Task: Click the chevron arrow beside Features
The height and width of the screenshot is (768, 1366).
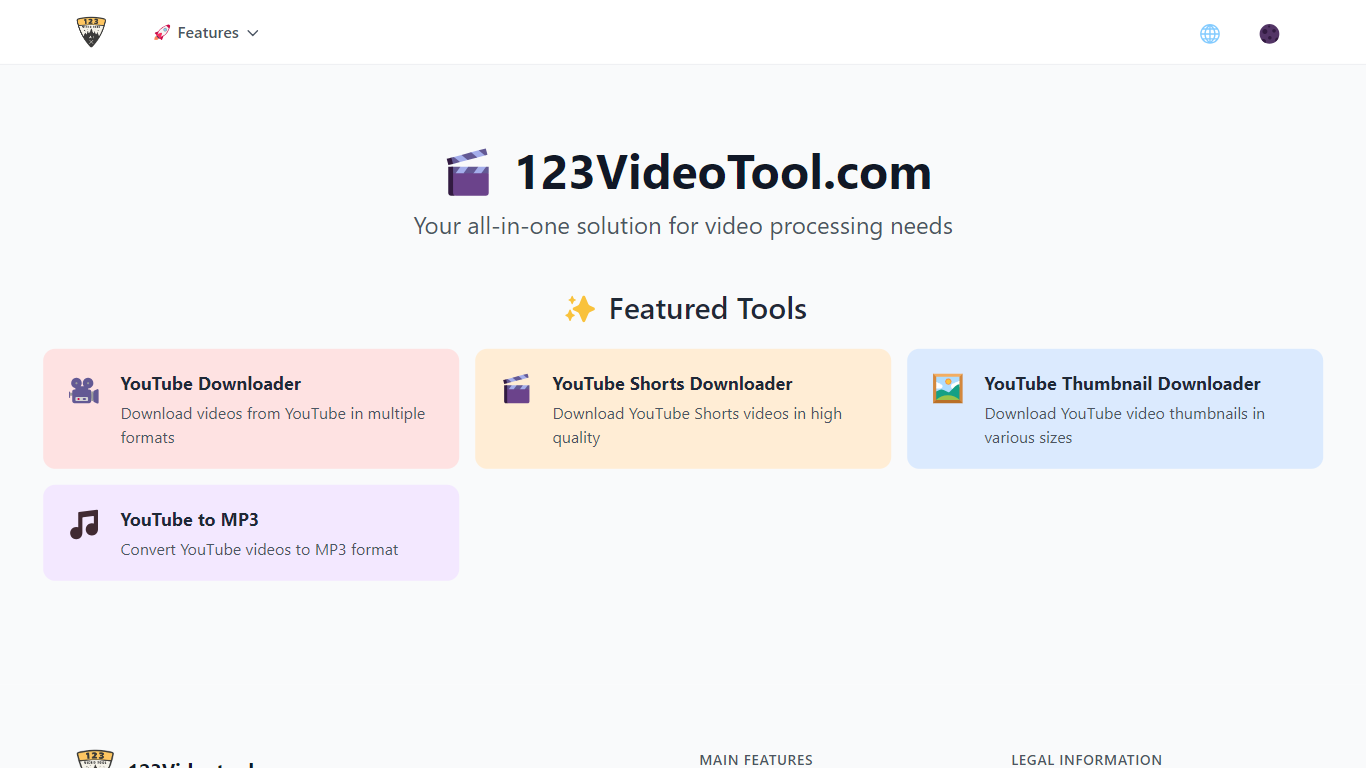Action: 253,32
